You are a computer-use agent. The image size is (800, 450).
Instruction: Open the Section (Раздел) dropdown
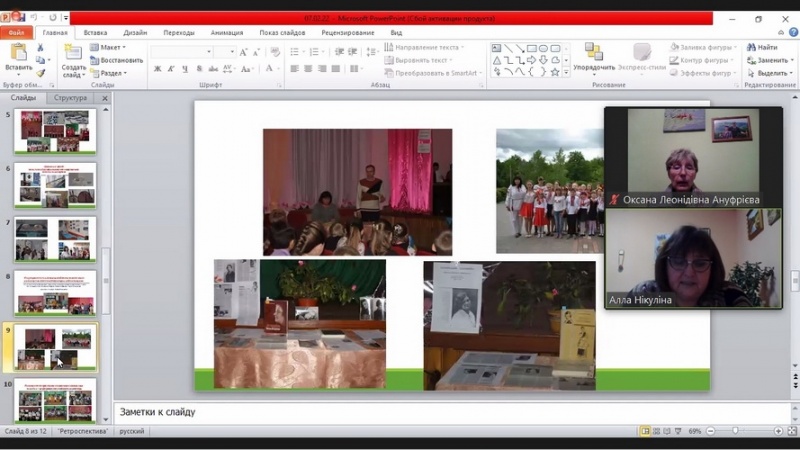pyautogui.click(x=111, y=73)
